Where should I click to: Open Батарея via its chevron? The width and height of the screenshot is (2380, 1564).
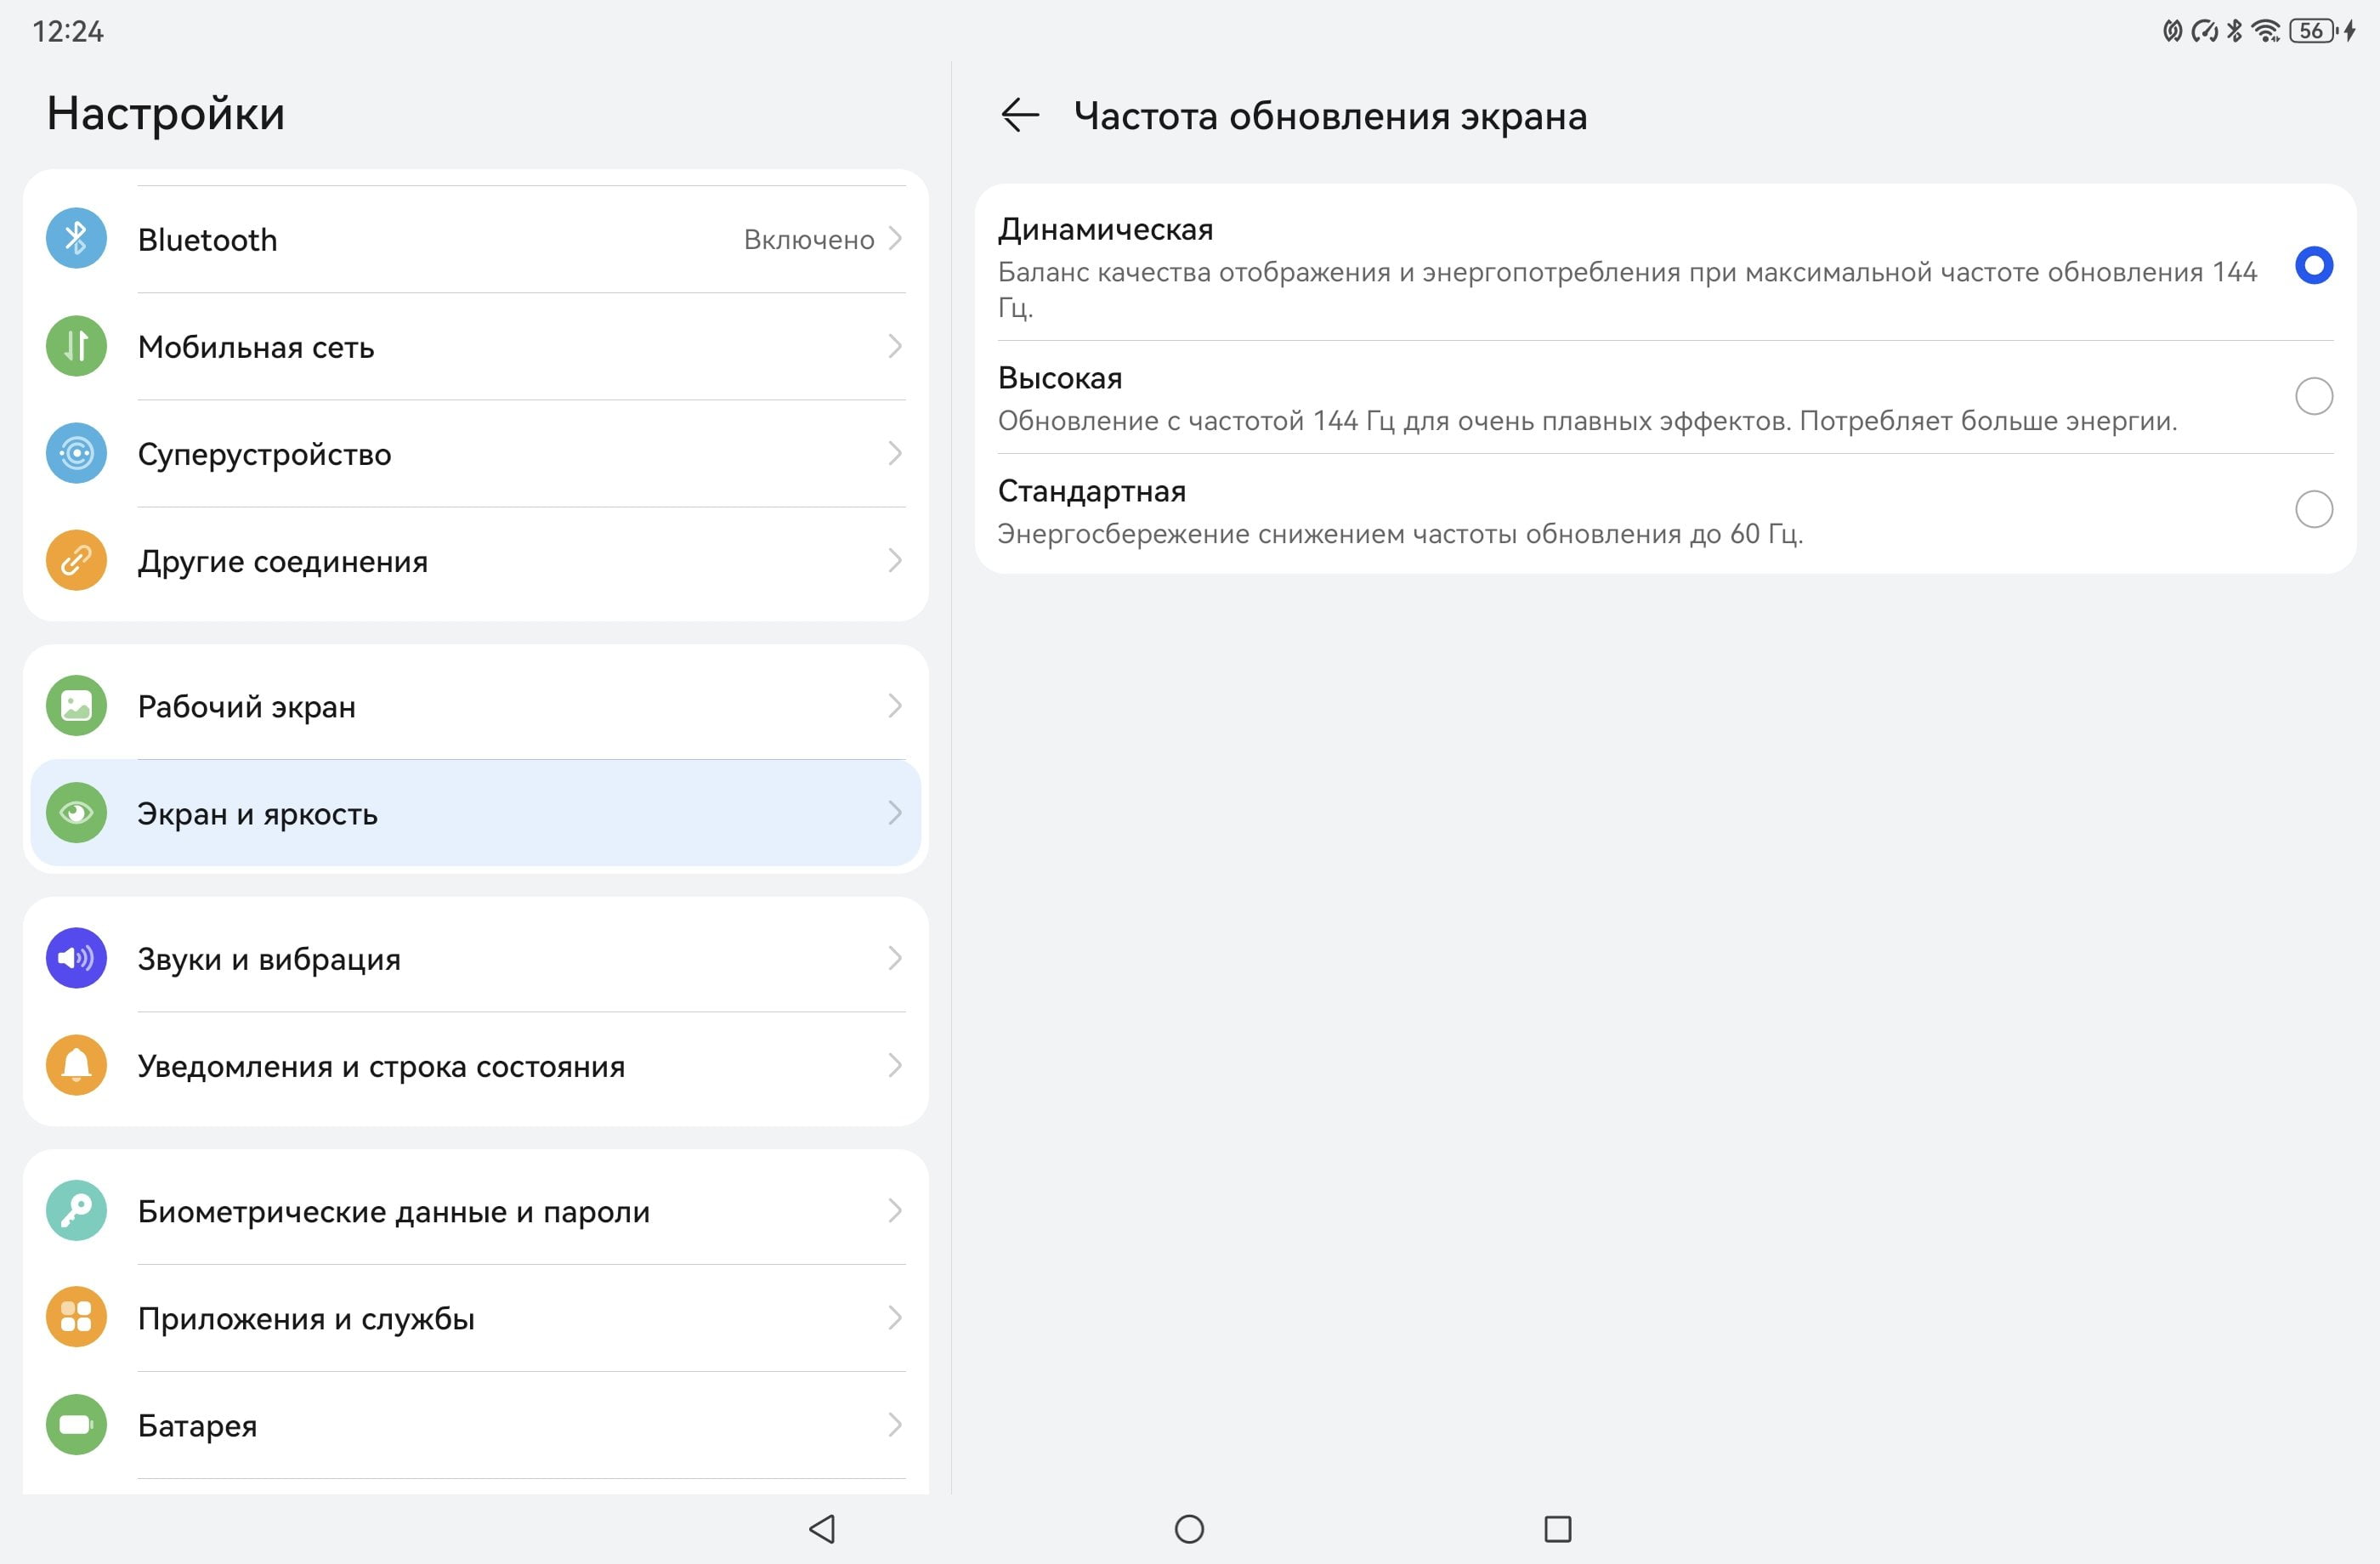coord(895,1425)
